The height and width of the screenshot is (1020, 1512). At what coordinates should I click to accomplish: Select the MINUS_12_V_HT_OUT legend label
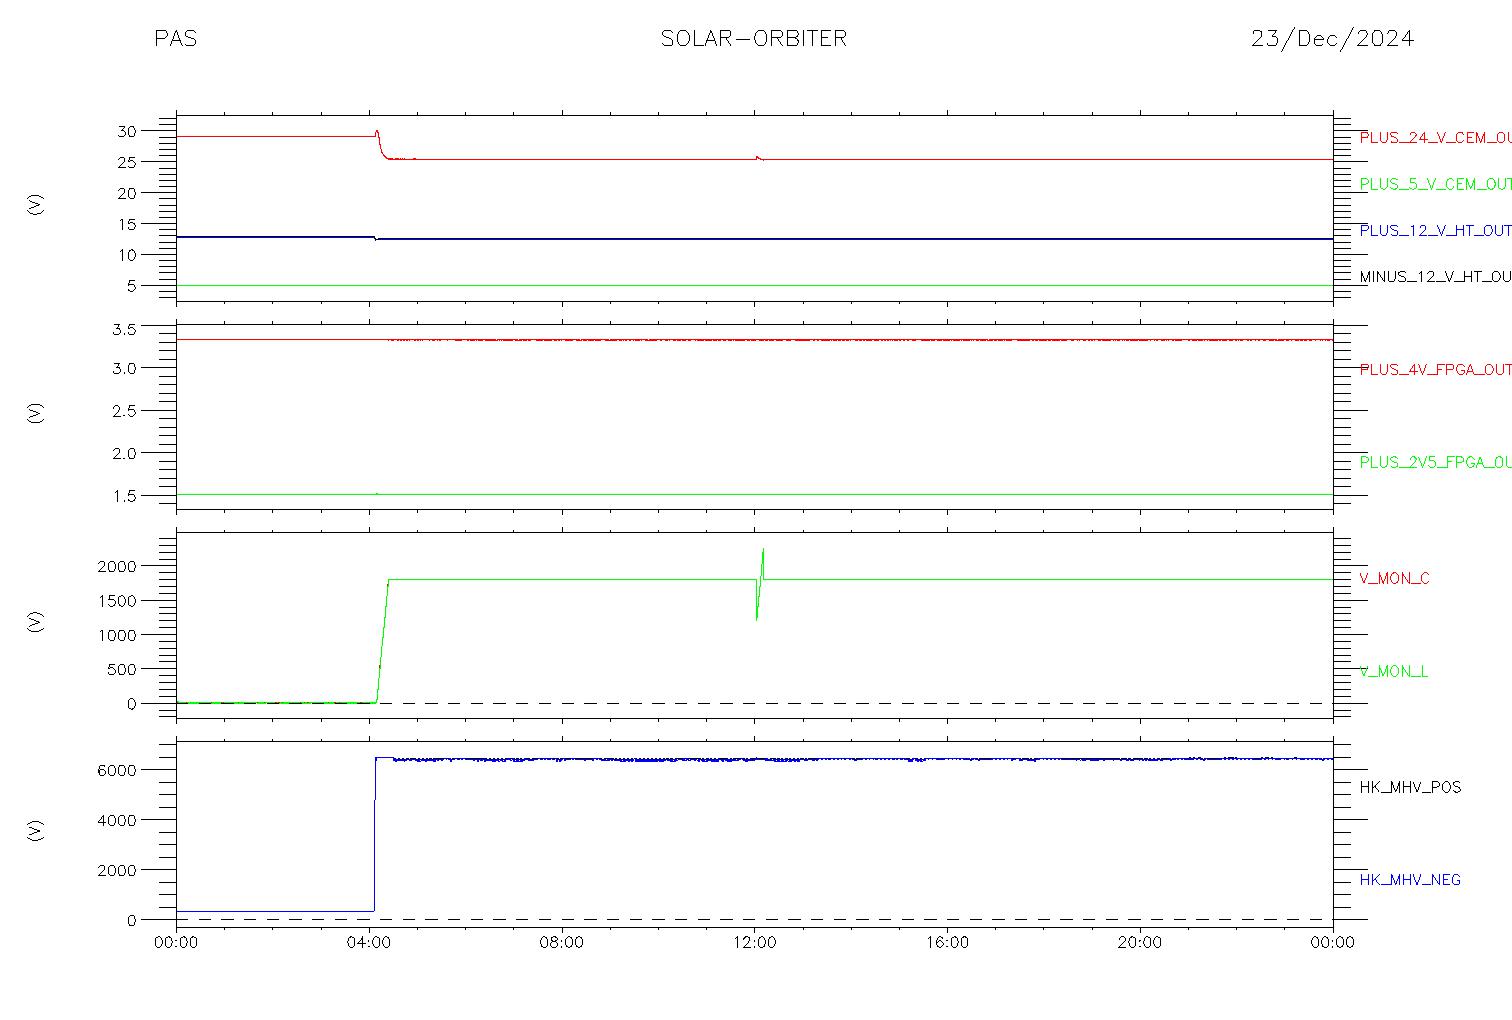point(1435,277)
